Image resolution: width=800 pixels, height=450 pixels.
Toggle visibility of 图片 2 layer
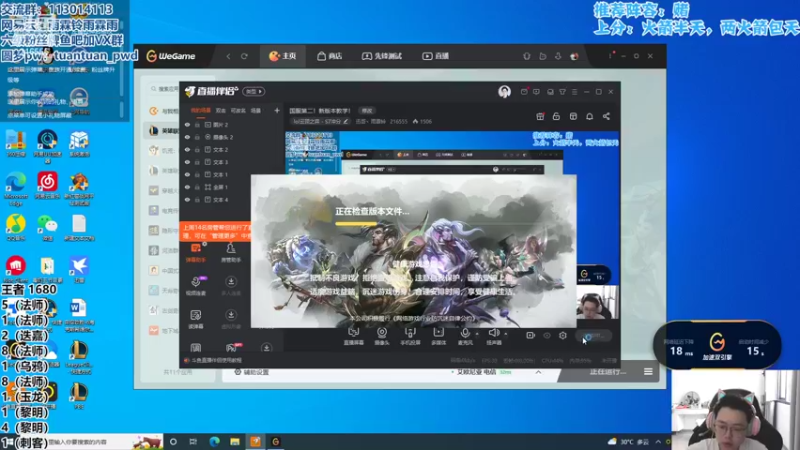click(187, 124)
